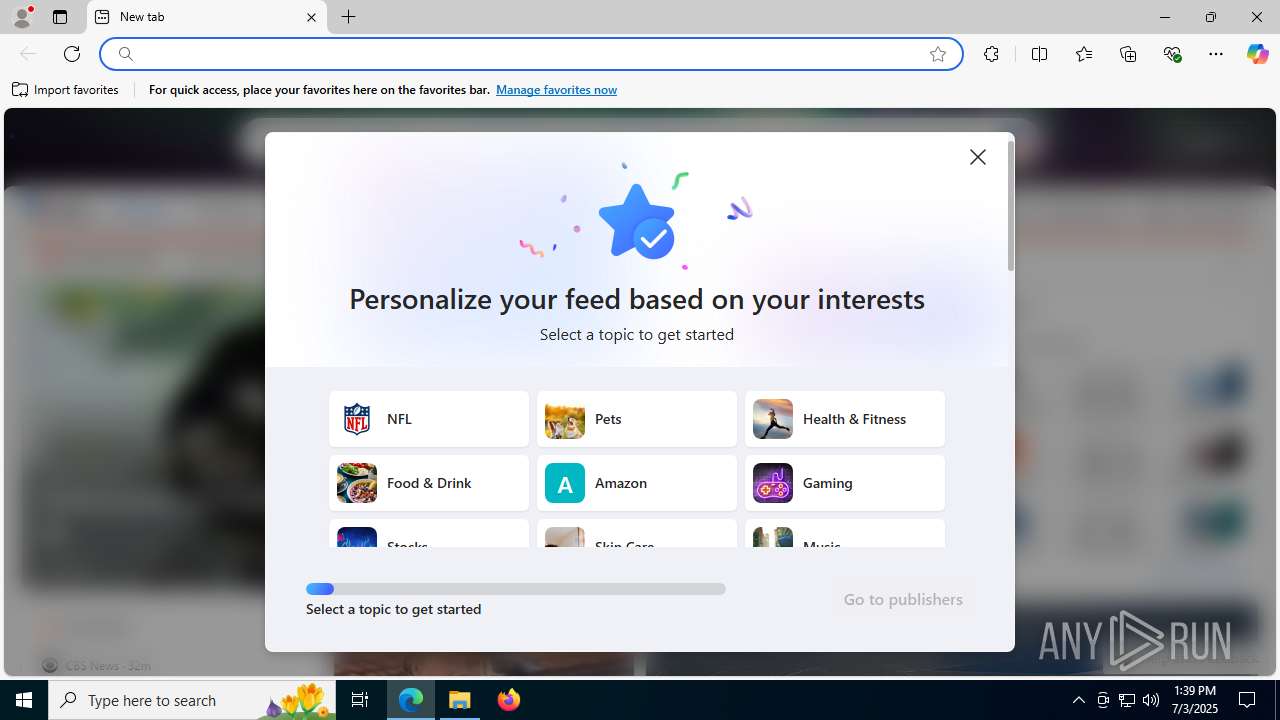Image resolution: width=1280 pixels, height=720 pixels.
Task: Open the Collections icon
Action: click(1128, 54)
